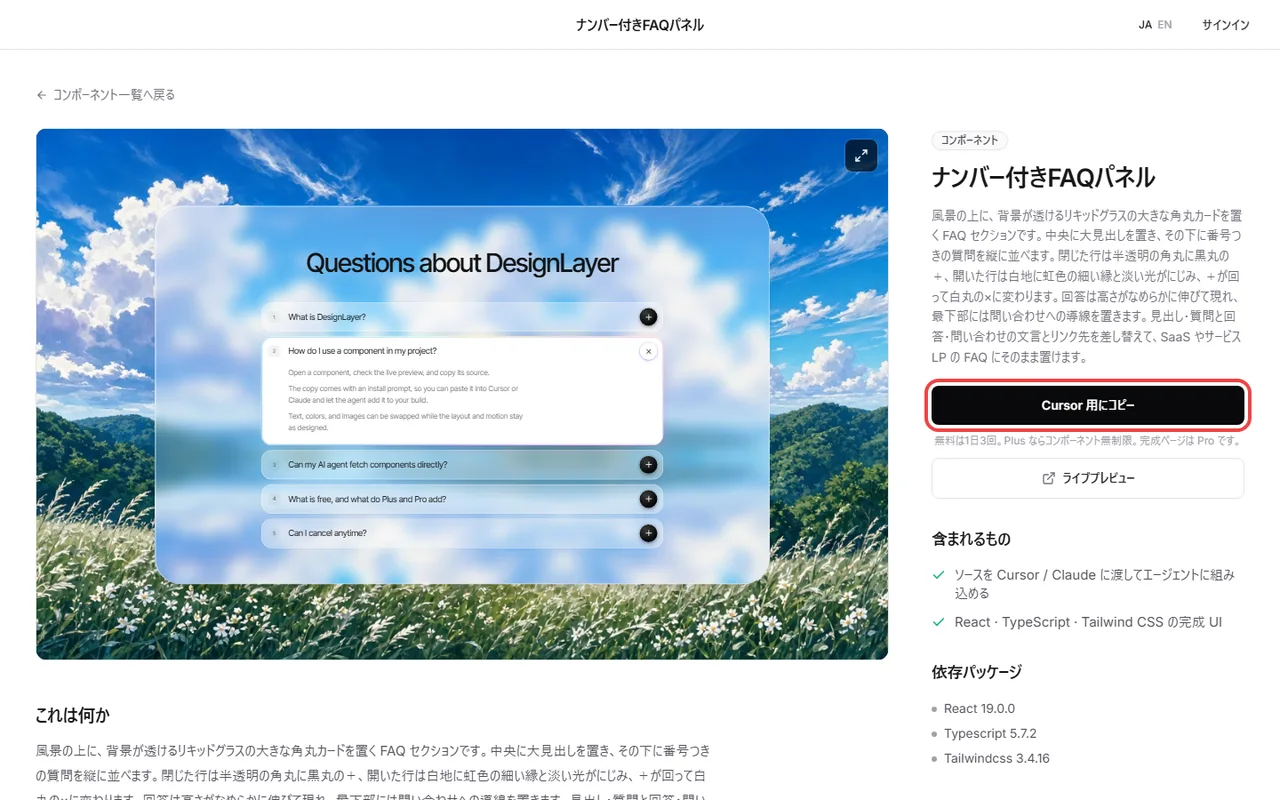Open the ライブプレビュー button
The image size is (1280, 800).
pyautogui.click(x=1088, y=478)
